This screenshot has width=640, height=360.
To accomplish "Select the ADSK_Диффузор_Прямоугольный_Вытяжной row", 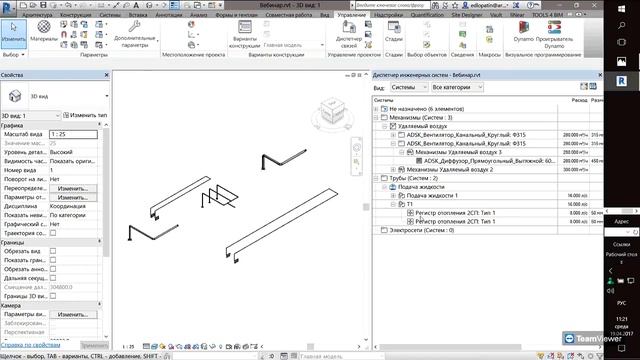I will [x=489, y=161].
